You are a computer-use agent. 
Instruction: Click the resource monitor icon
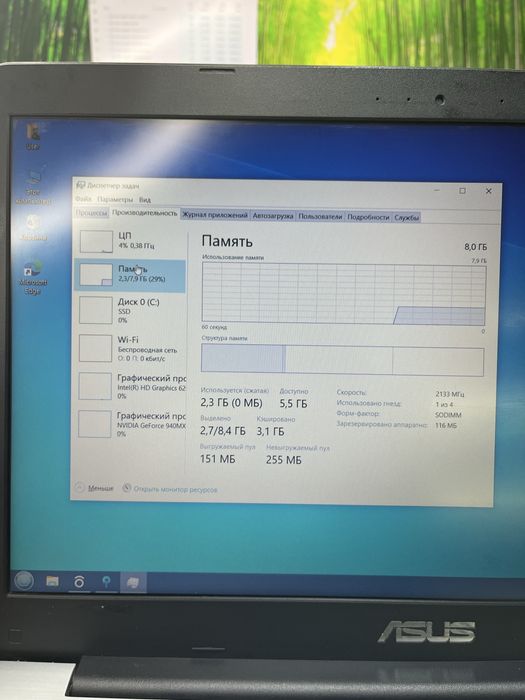coord(127,488)
